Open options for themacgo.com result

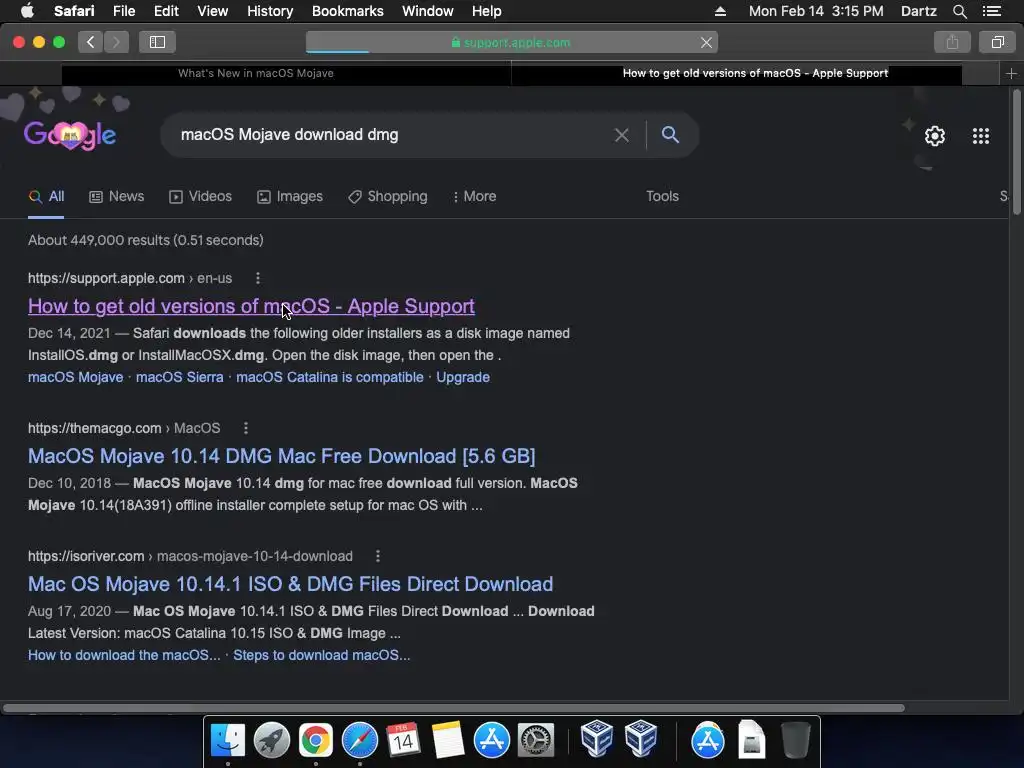[x=246, y=428]
